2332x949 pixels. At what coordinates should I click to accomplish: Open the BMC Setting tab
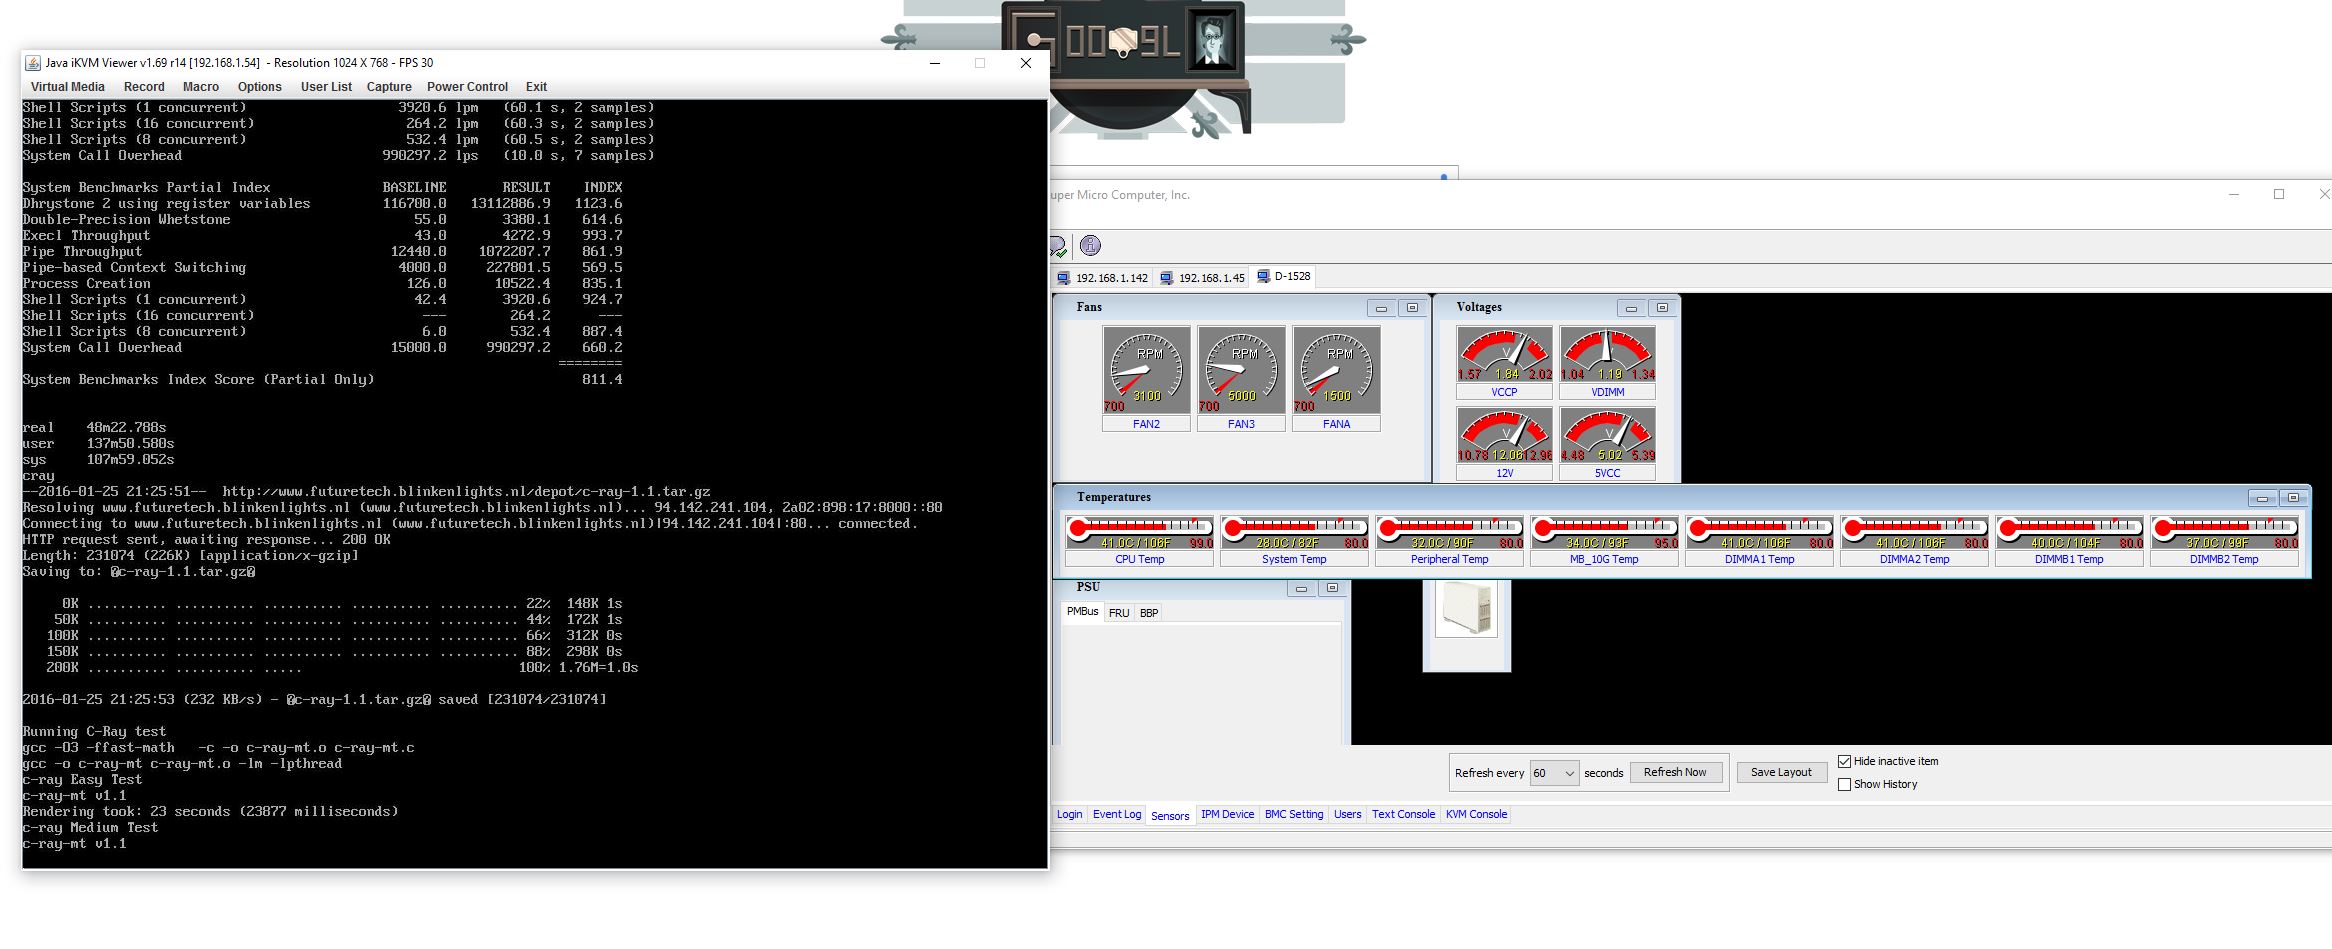(x=1294, y=814)
